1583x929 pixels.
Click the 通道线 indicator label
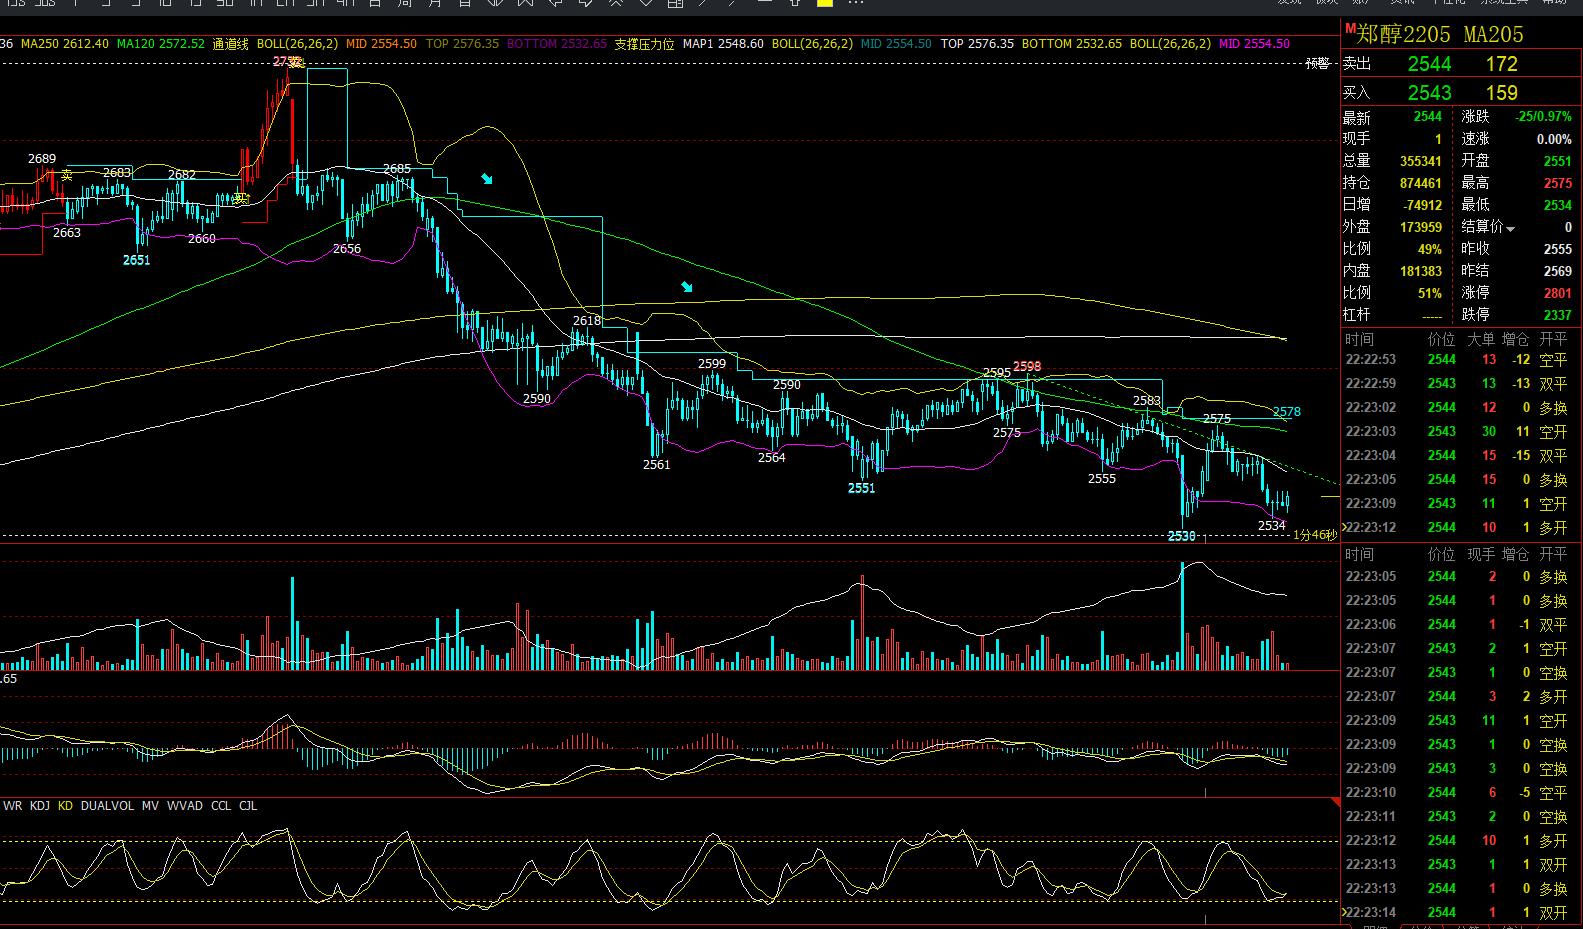231,44
